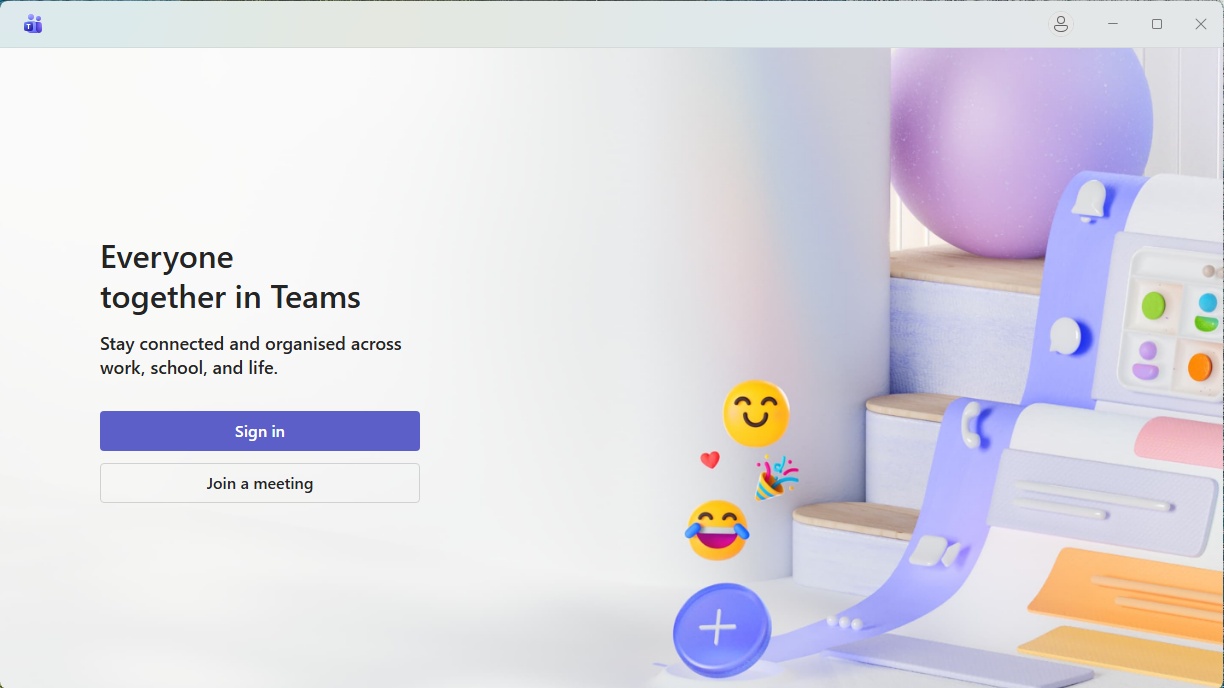Click the laughing tears emoji

717,530
